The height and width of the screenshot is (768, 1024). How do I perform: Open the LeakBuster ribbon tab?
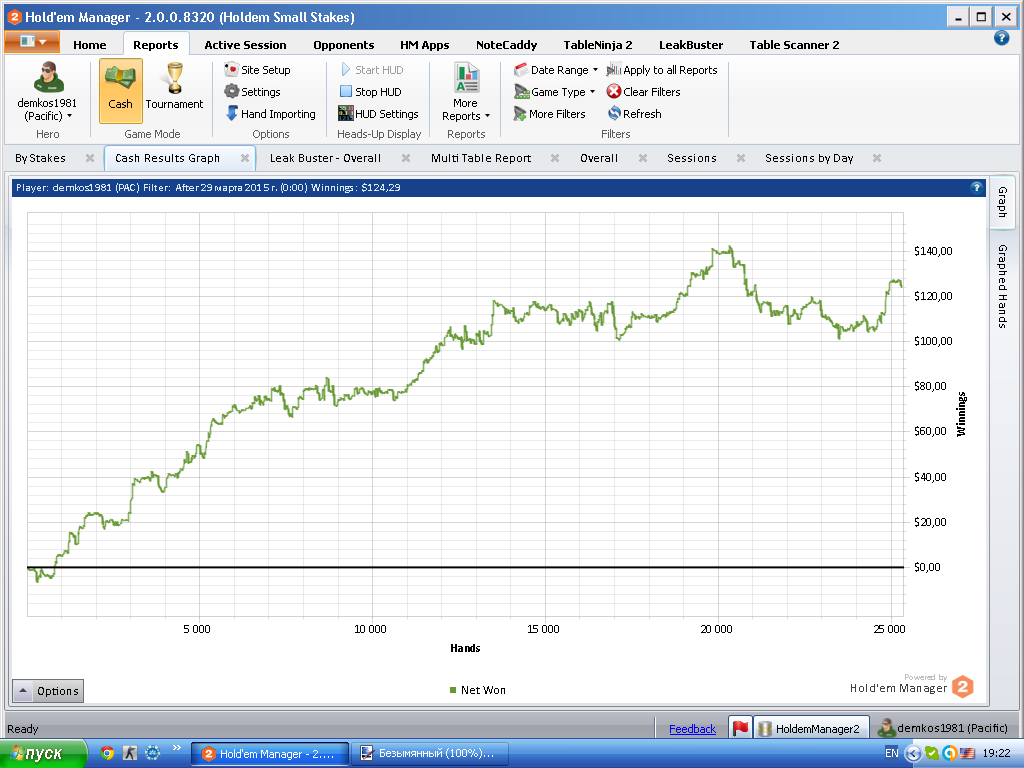tap(691, 45)
